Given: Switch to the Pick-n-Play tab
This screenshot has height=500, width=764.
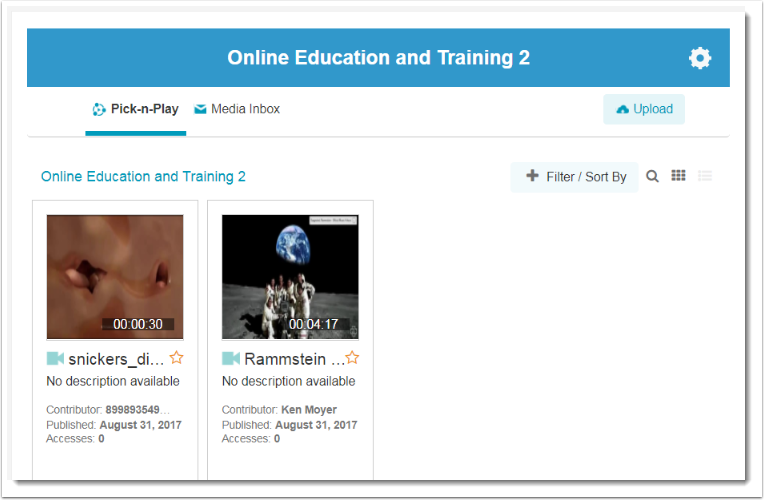Looking at the screenshot, I should point(135,109).
